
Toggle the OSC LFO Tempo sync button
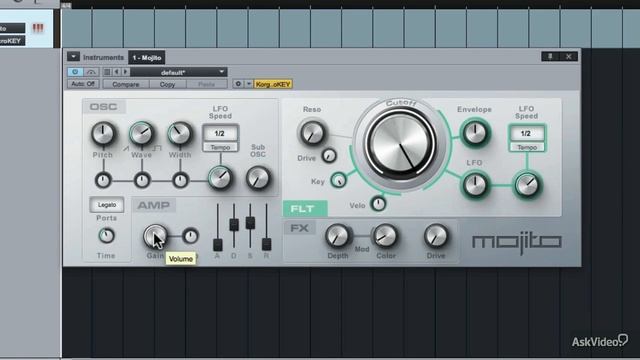220,147
